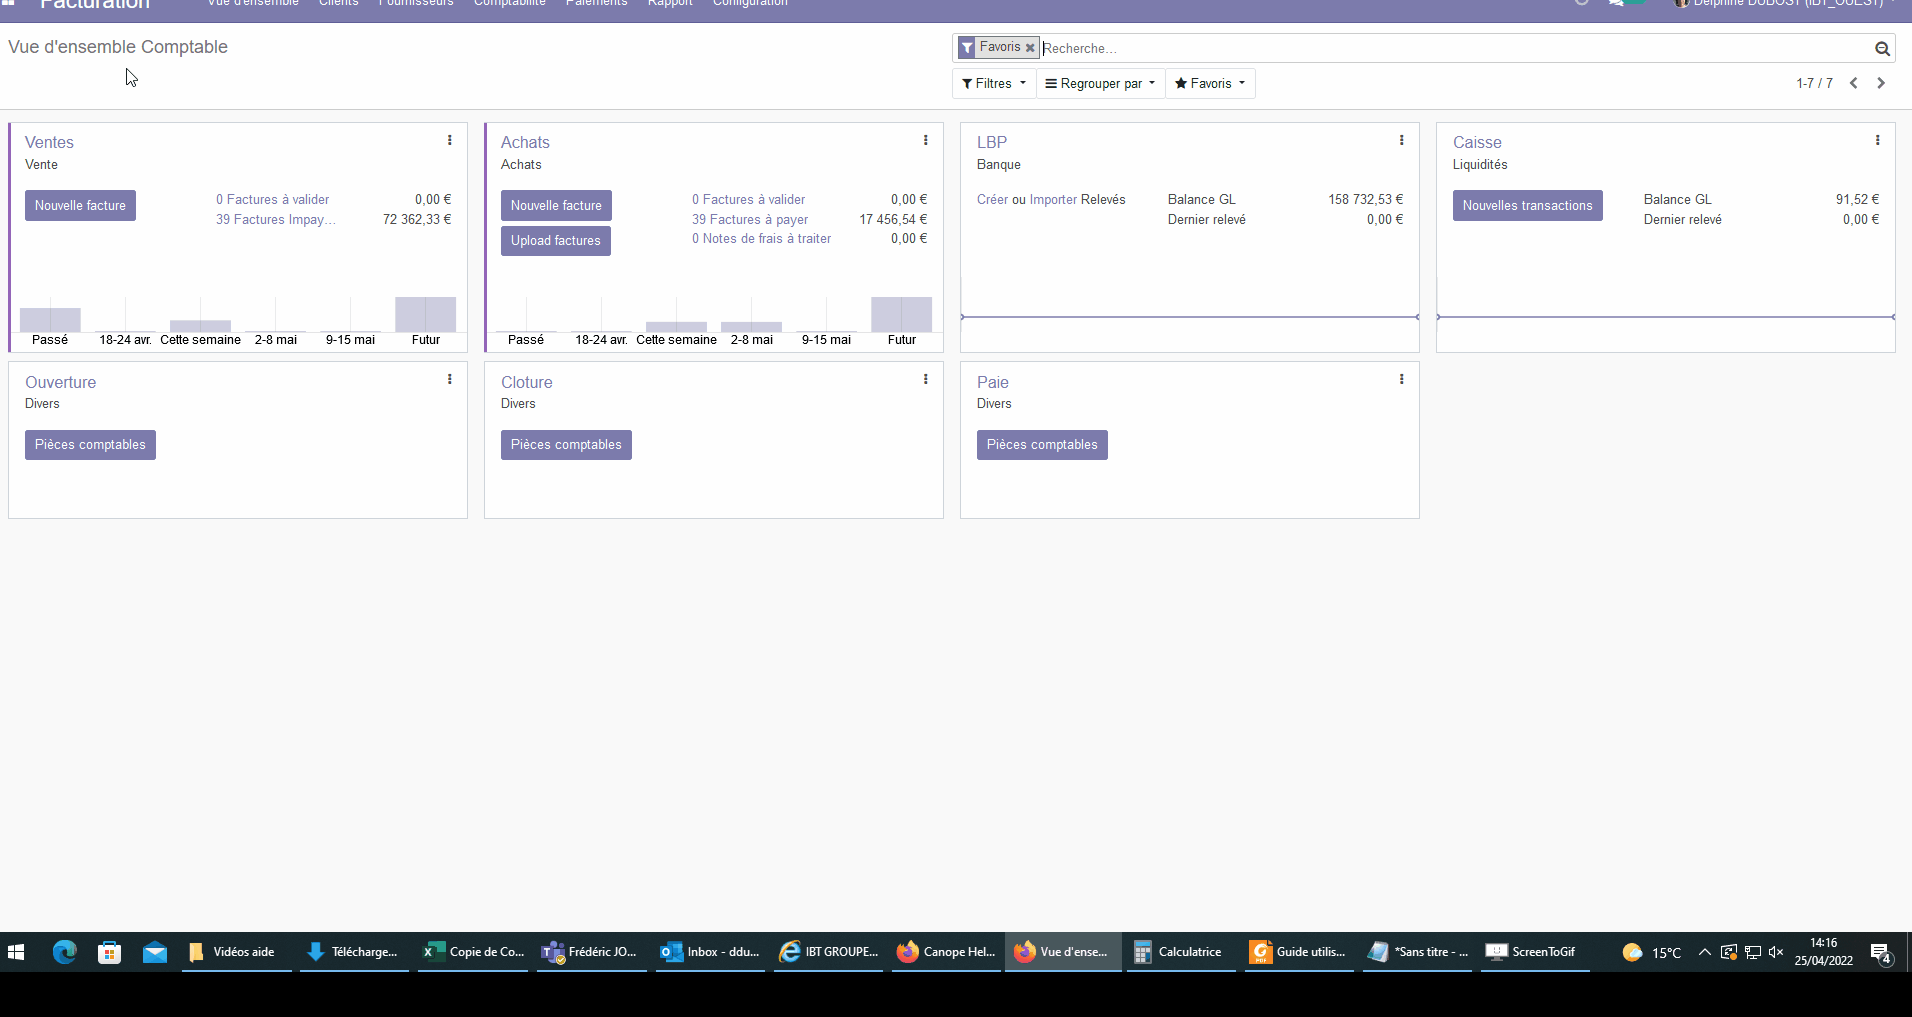This screenshot has height=1017, width=1912.
Task: Click the Futur bar in Ventes chart
Action: (x=426, y=315)
